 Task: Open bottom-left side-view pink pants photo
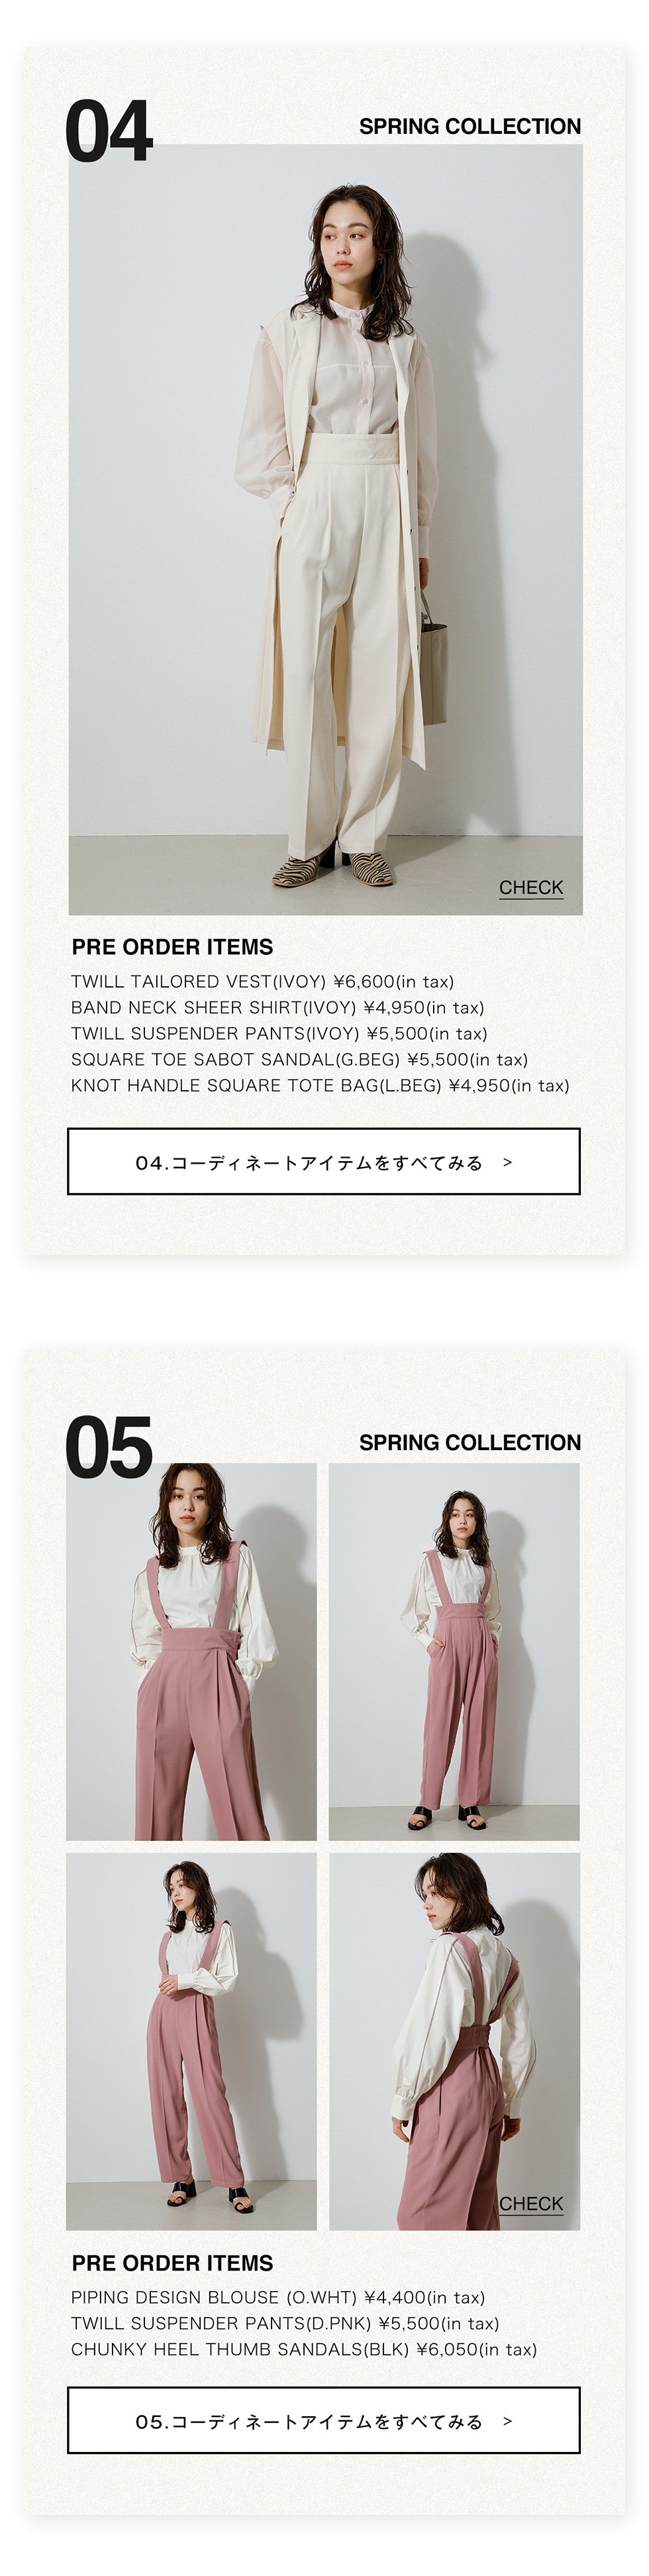pos(191,2041)
